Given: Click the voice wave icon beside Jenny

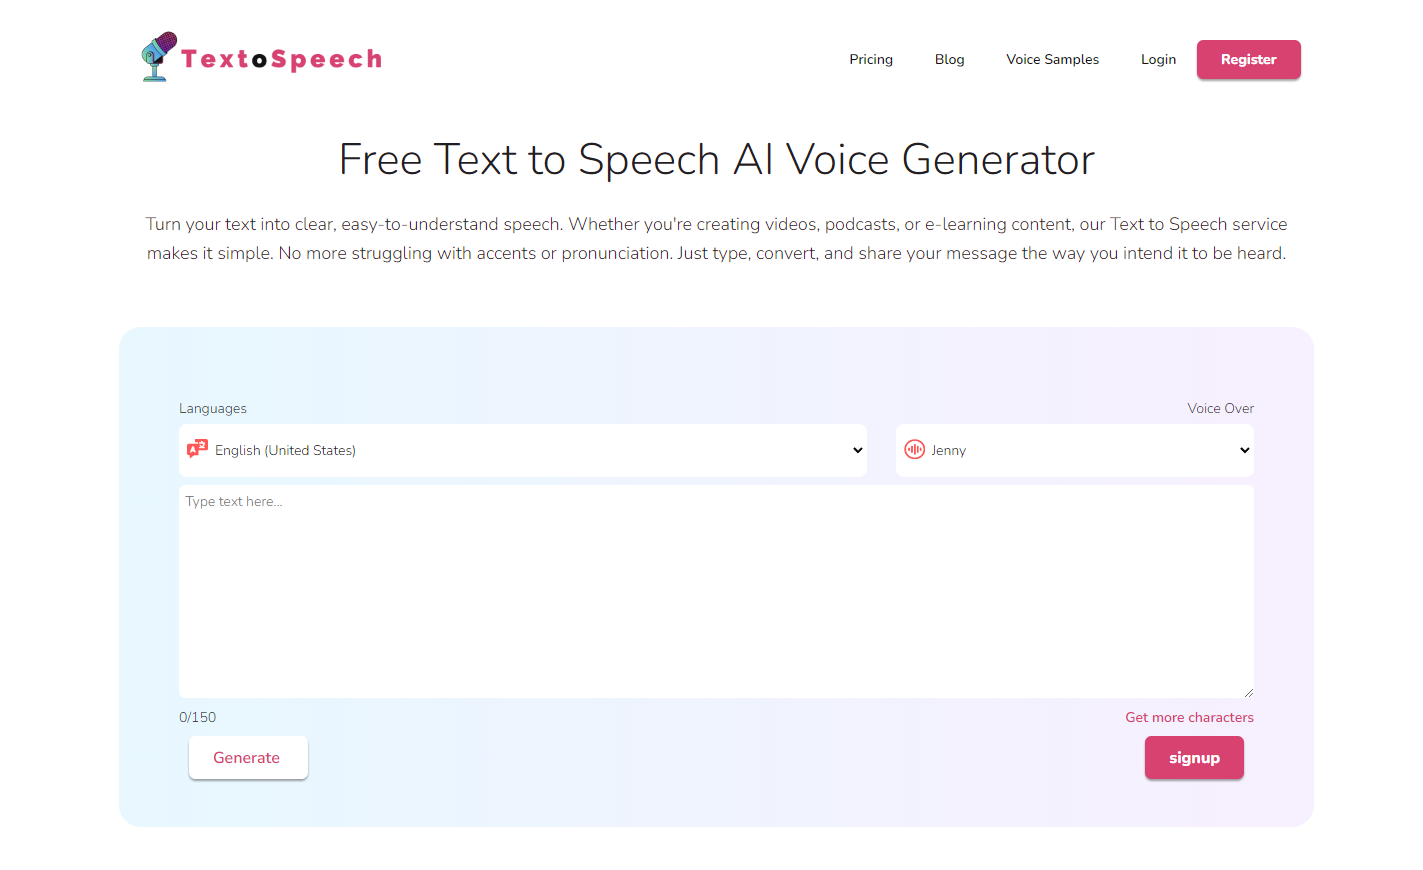Looking at the screenshot, I should pos(915,450).
